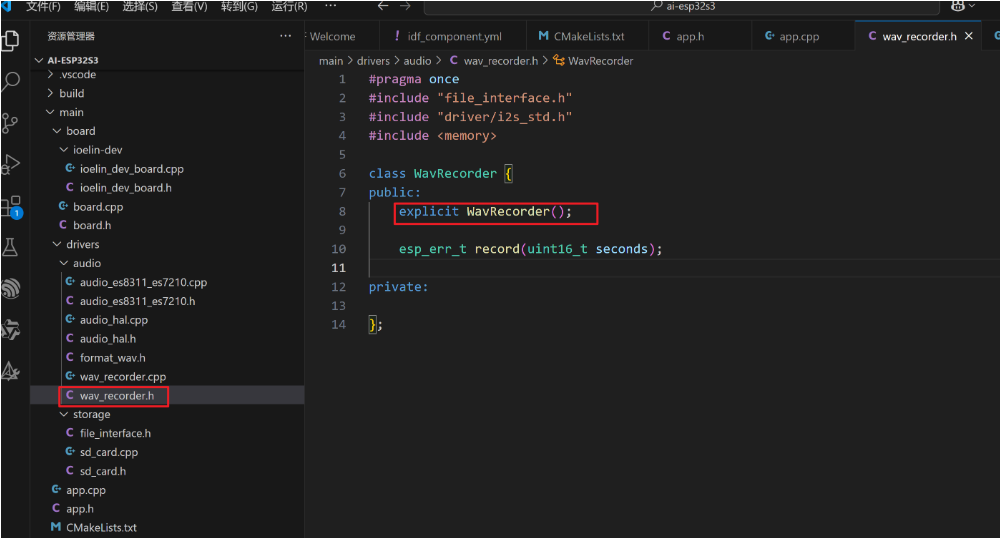Viewport: 1000px width, 538px height.
Task: Collapse the AI-ESP32S3 root folder
Action: 167,60
